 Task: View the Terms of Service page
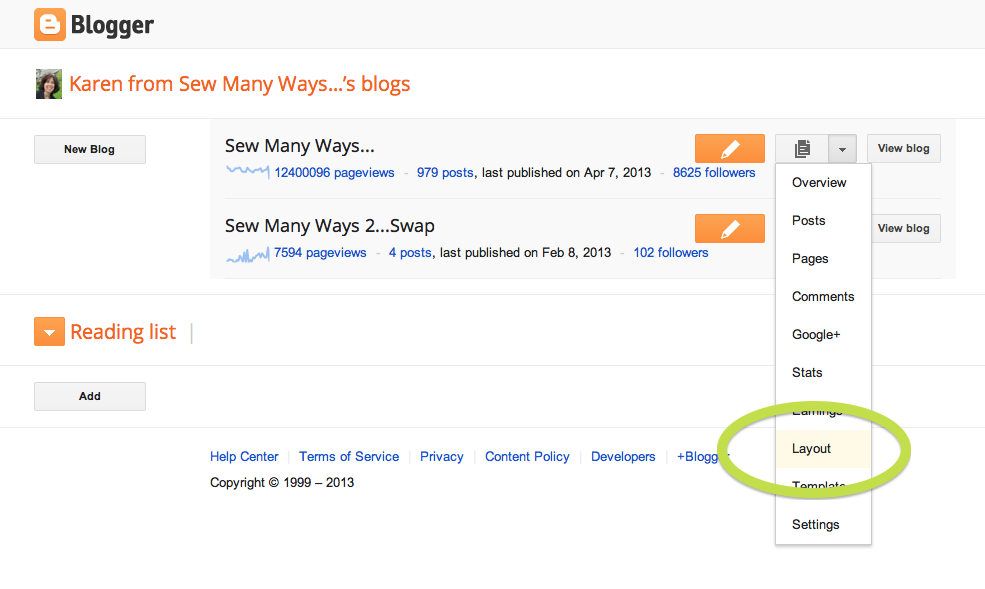(x=348, y=456)
